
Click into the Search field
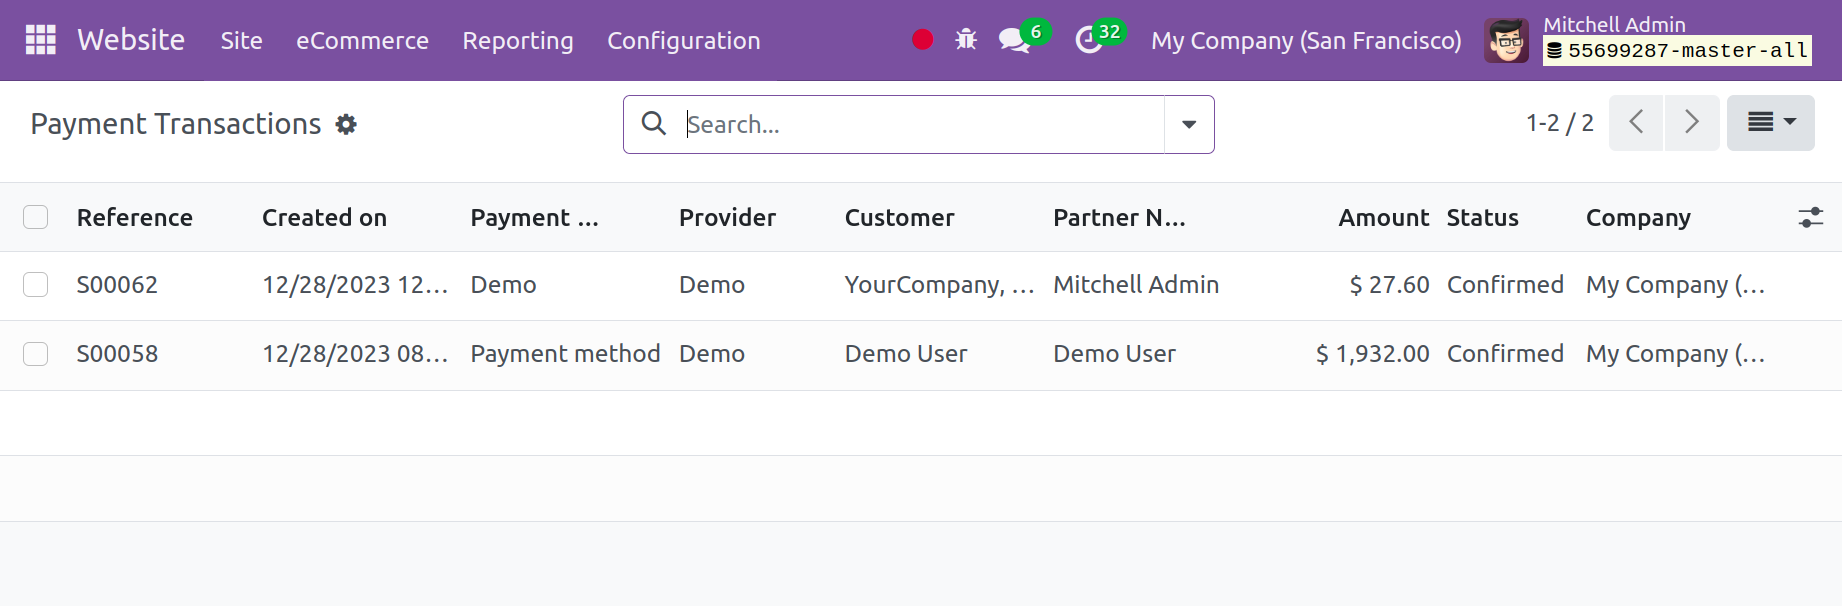[x=920, y=125]
